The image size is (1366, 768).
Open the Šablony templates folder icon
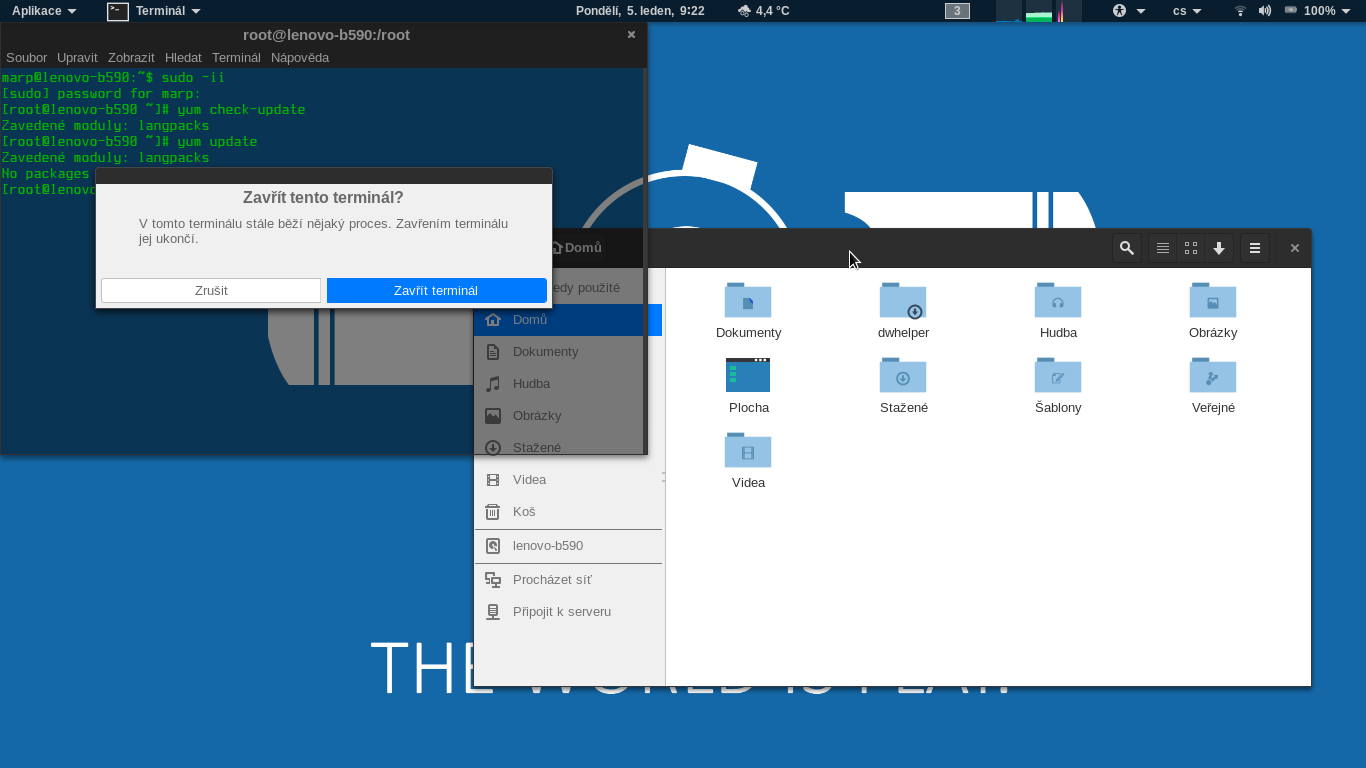pyautogui.click(x=1058, y=375)
